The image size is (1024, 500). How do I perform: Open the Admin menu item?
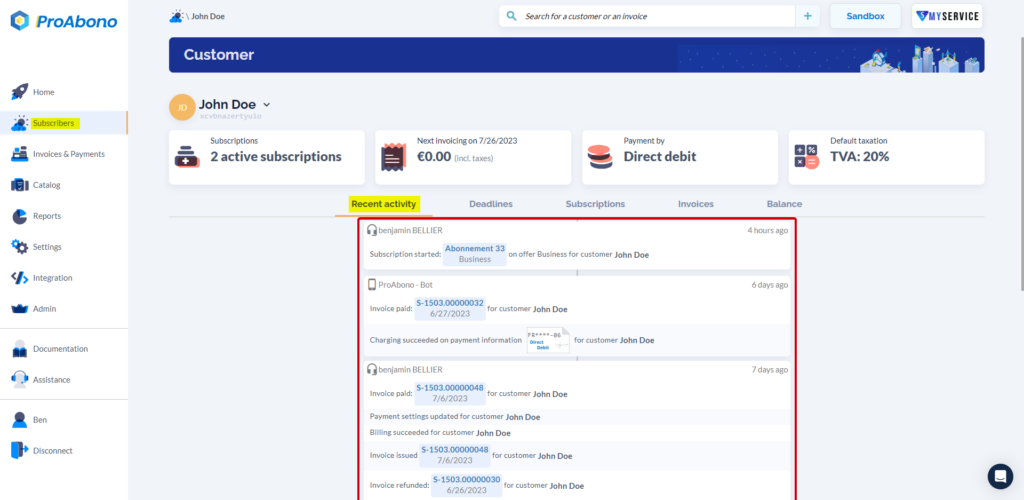point(44,309)
